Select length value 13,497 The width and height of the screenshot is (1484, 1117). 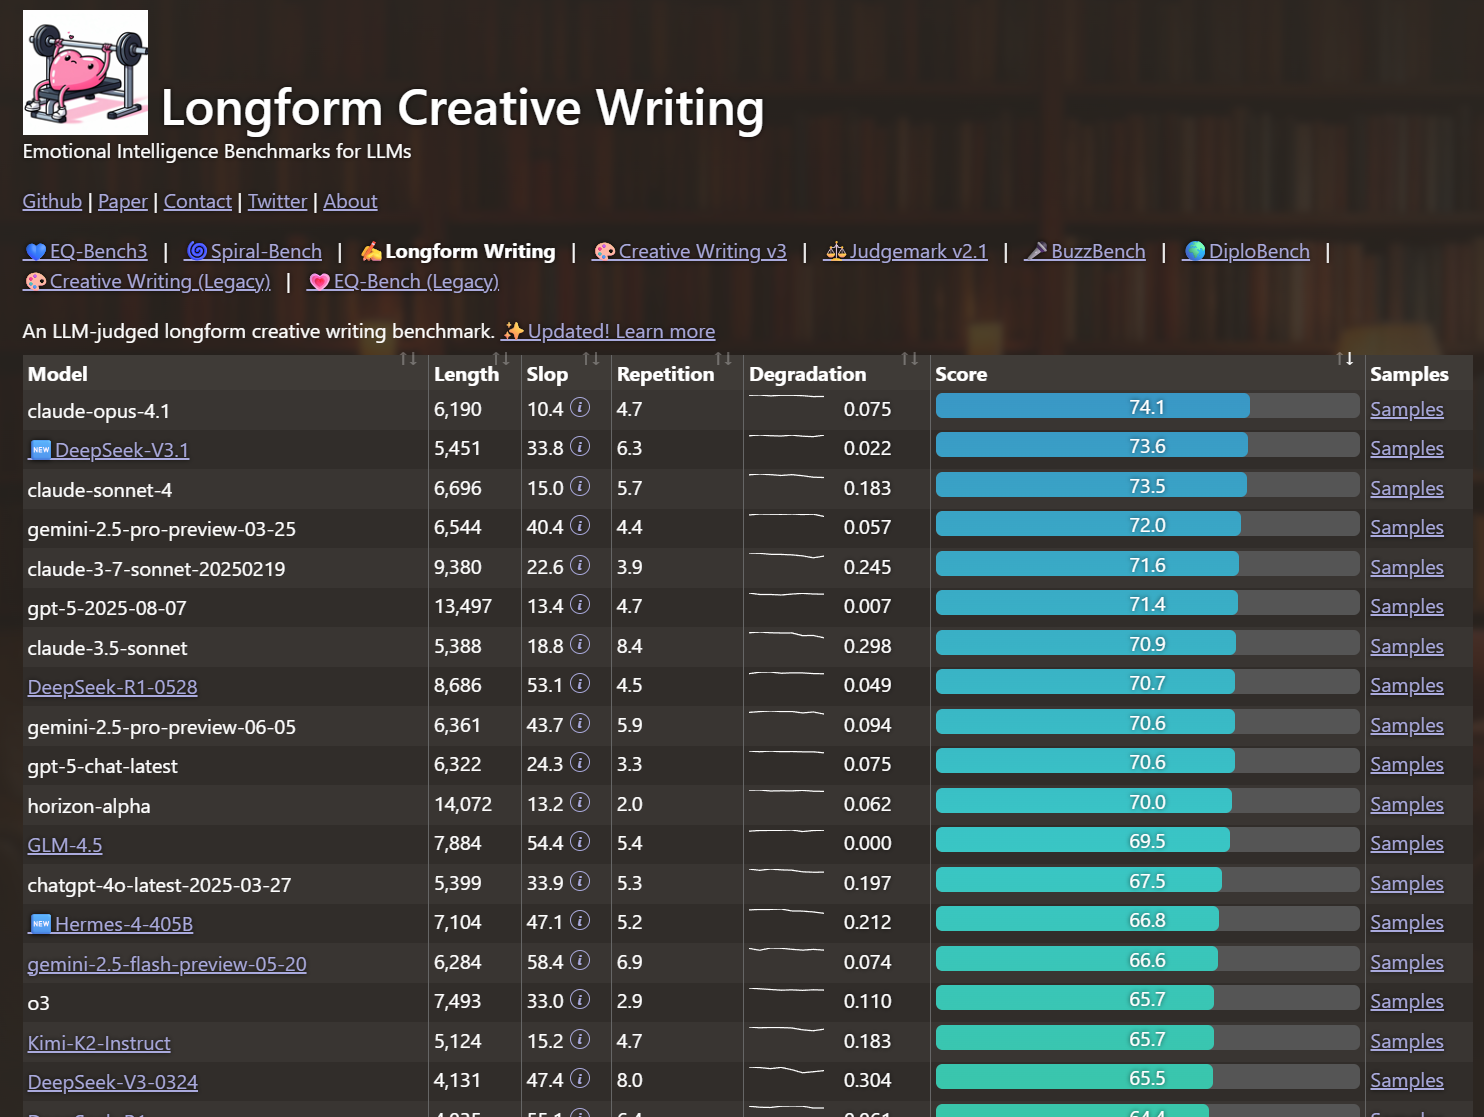463,606
